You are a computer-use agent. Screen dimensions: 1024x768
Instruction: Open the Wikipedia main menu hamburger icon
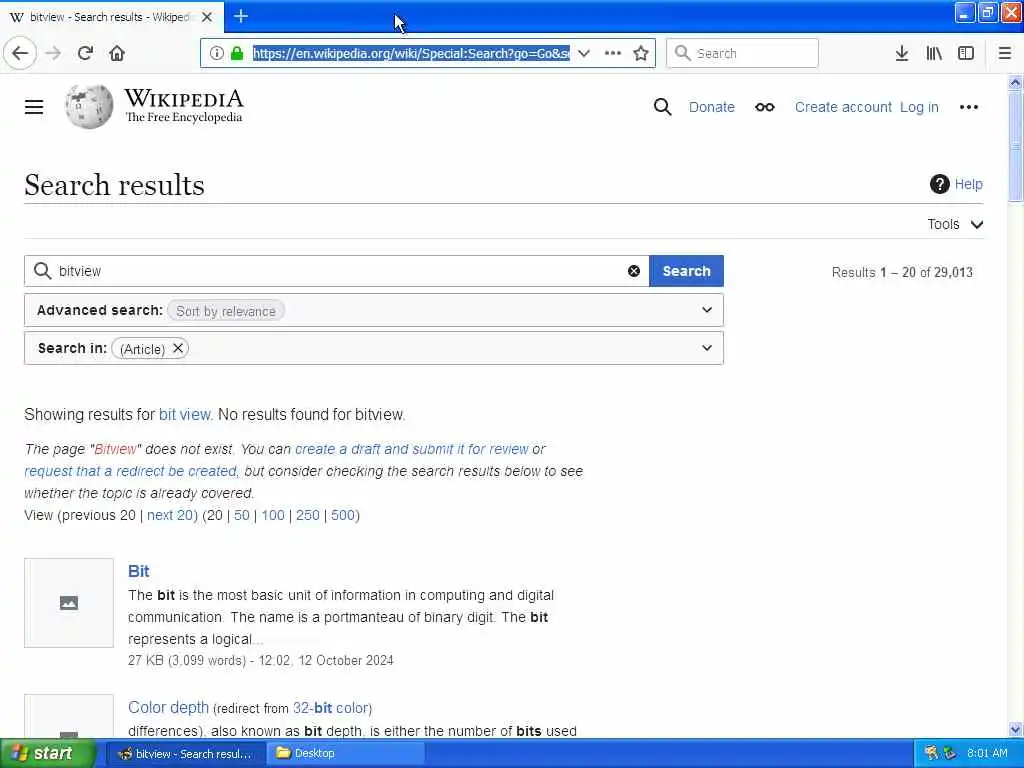coord(34,107)
